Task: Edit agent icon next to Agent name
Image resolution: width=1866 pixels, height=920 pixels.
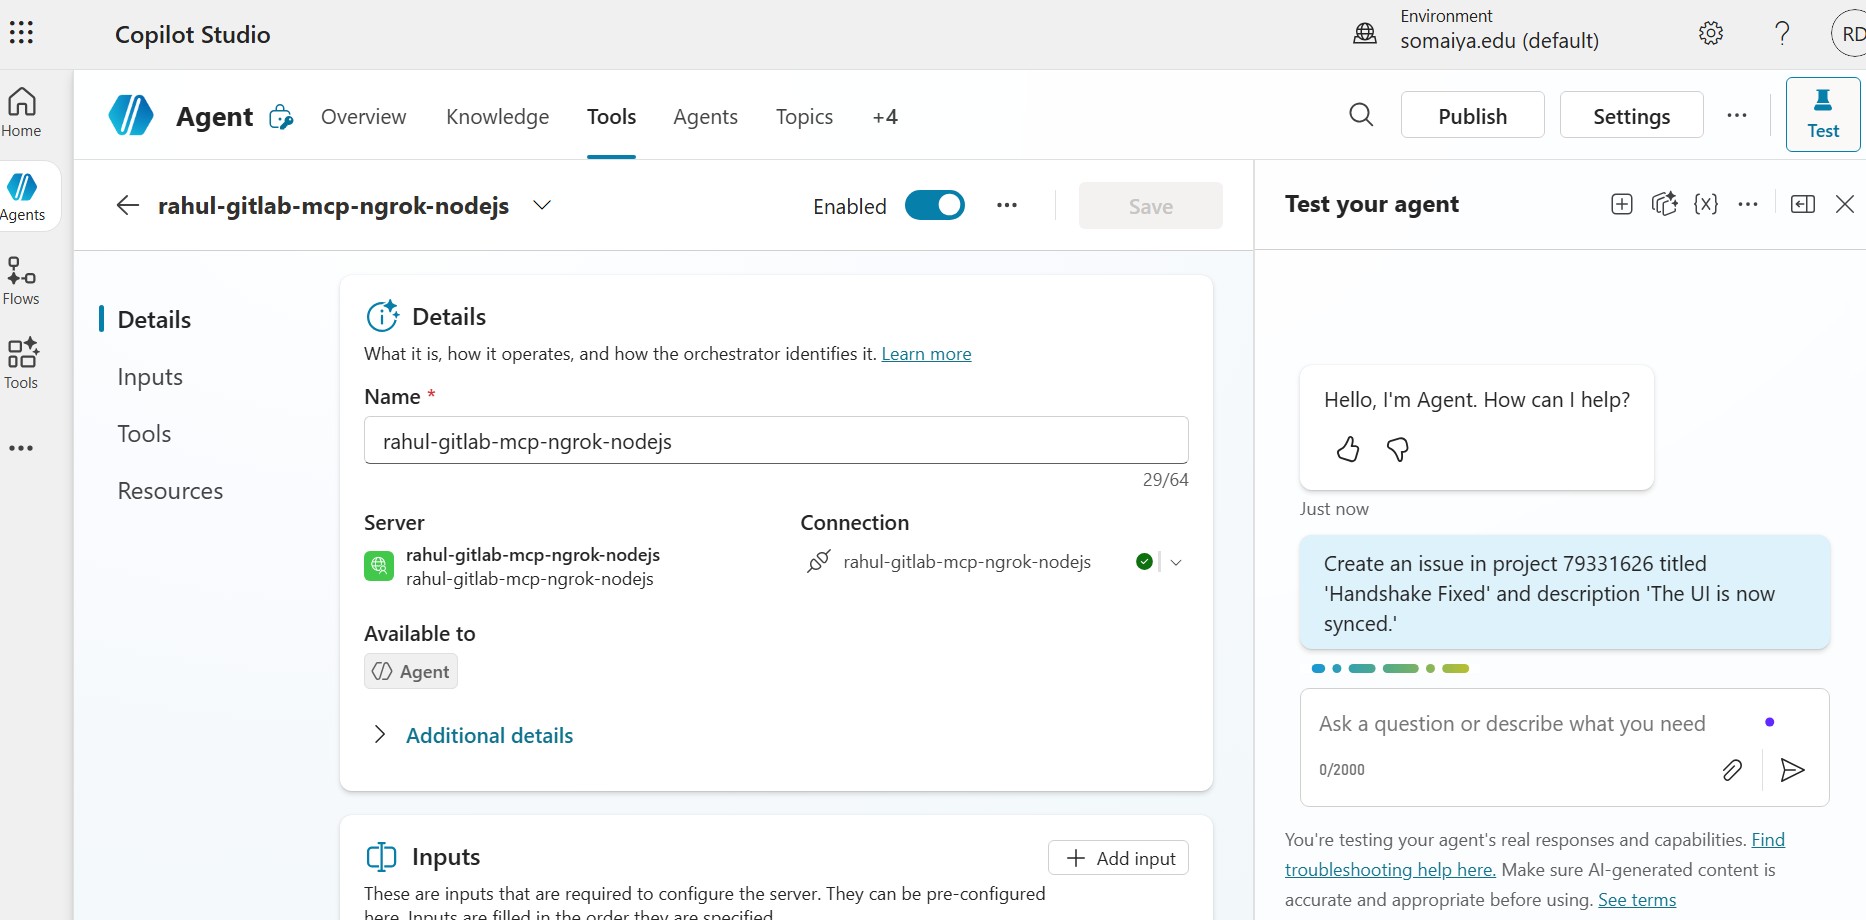Action: (x=282, y=117)
